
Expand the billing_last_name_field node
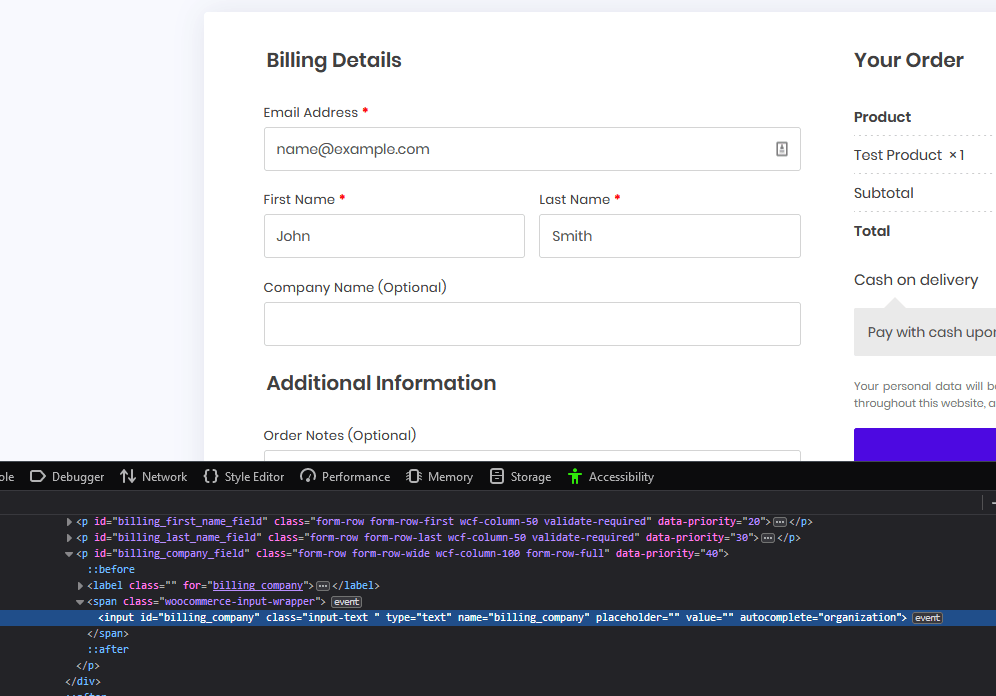click(x=69, y=538)
